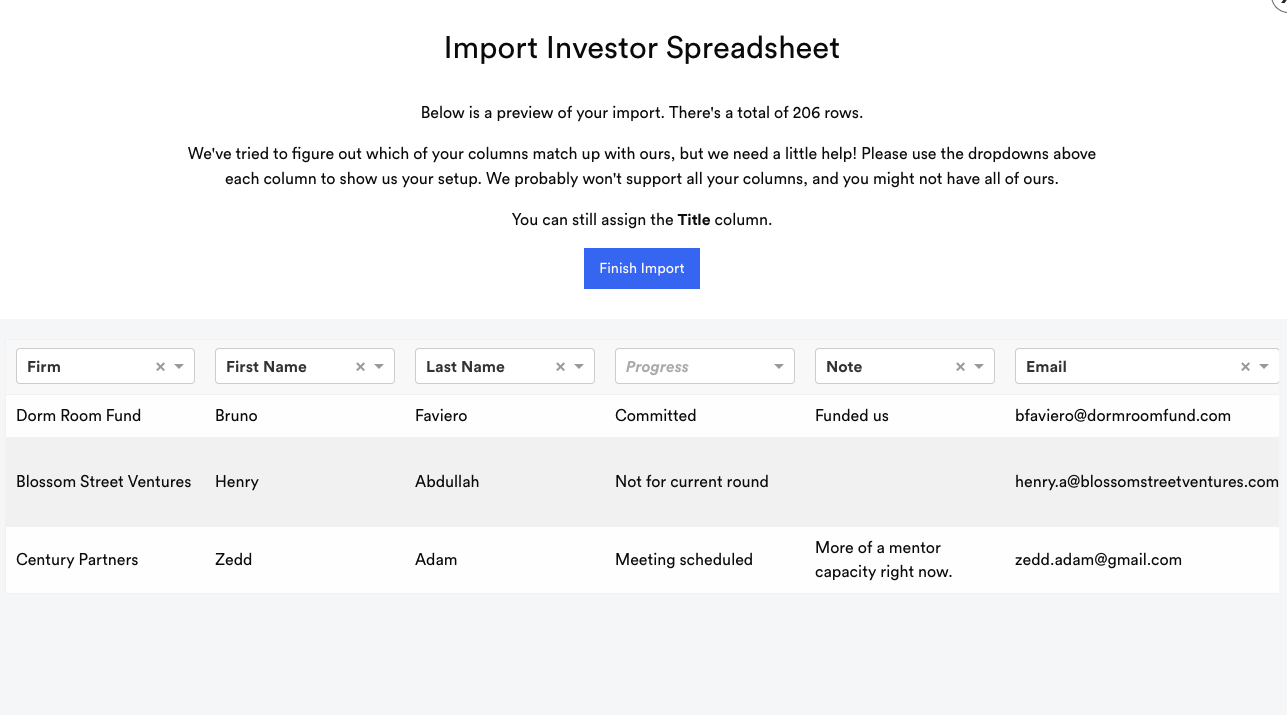Screen dimensions: 1287x715
Task: Expand the Firm column dropdown arrow
Action: [x=179, y=367]
